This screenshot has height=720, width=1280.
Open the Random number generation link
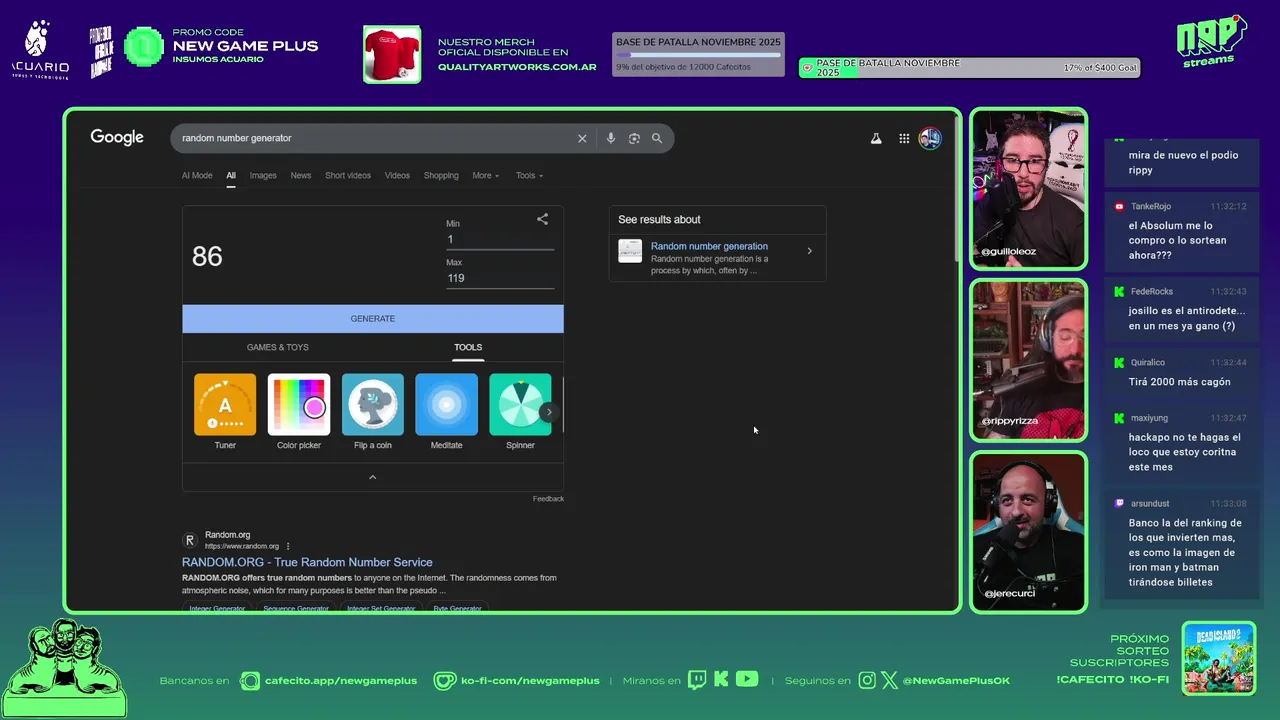coord(709,246)
